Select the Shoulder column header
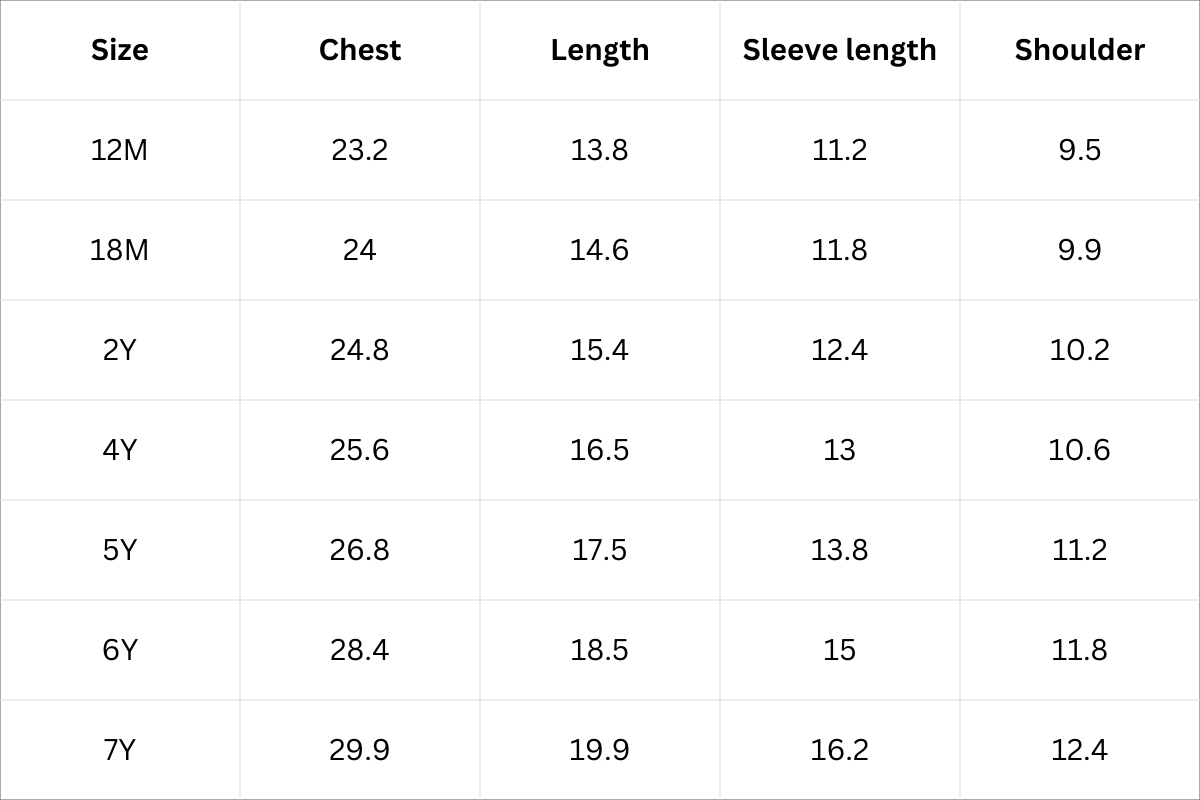 point(1080,50)
